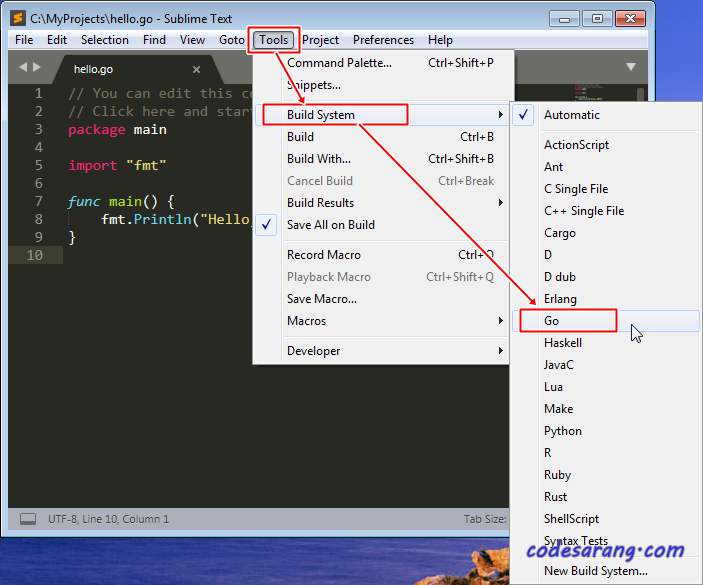
Task: Expand the Developer submenu
Action: click(382, 351)
